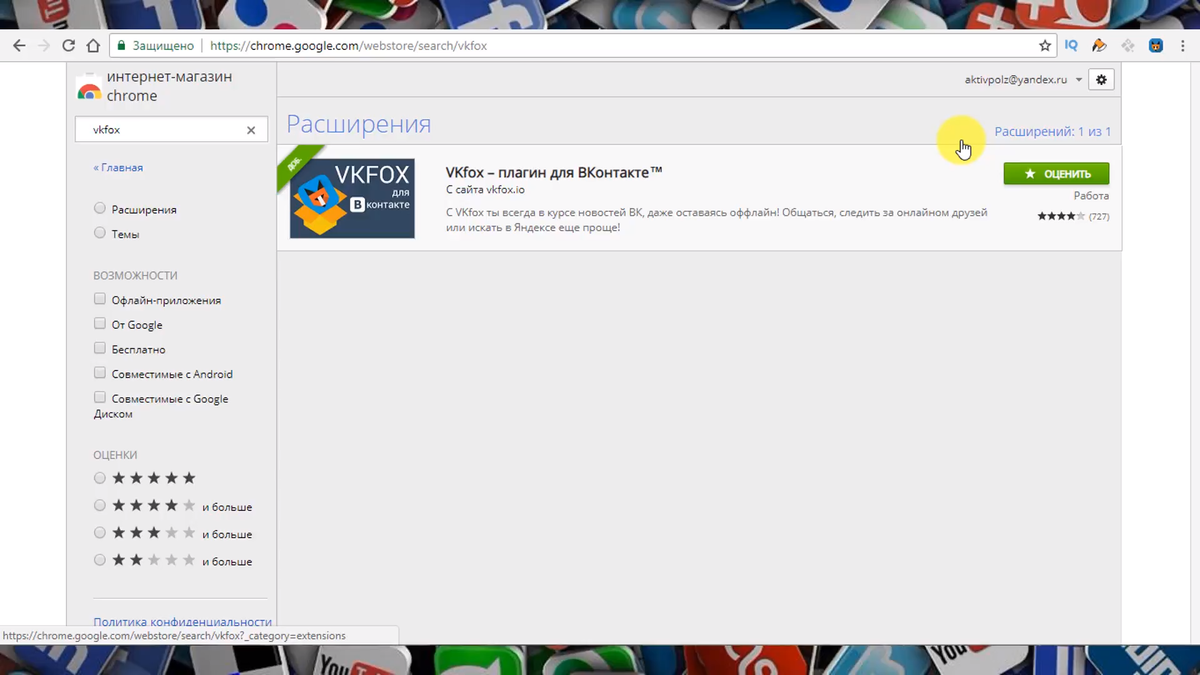Check the От Google filter
The image size is (1200, 675).
pos(99,324)
